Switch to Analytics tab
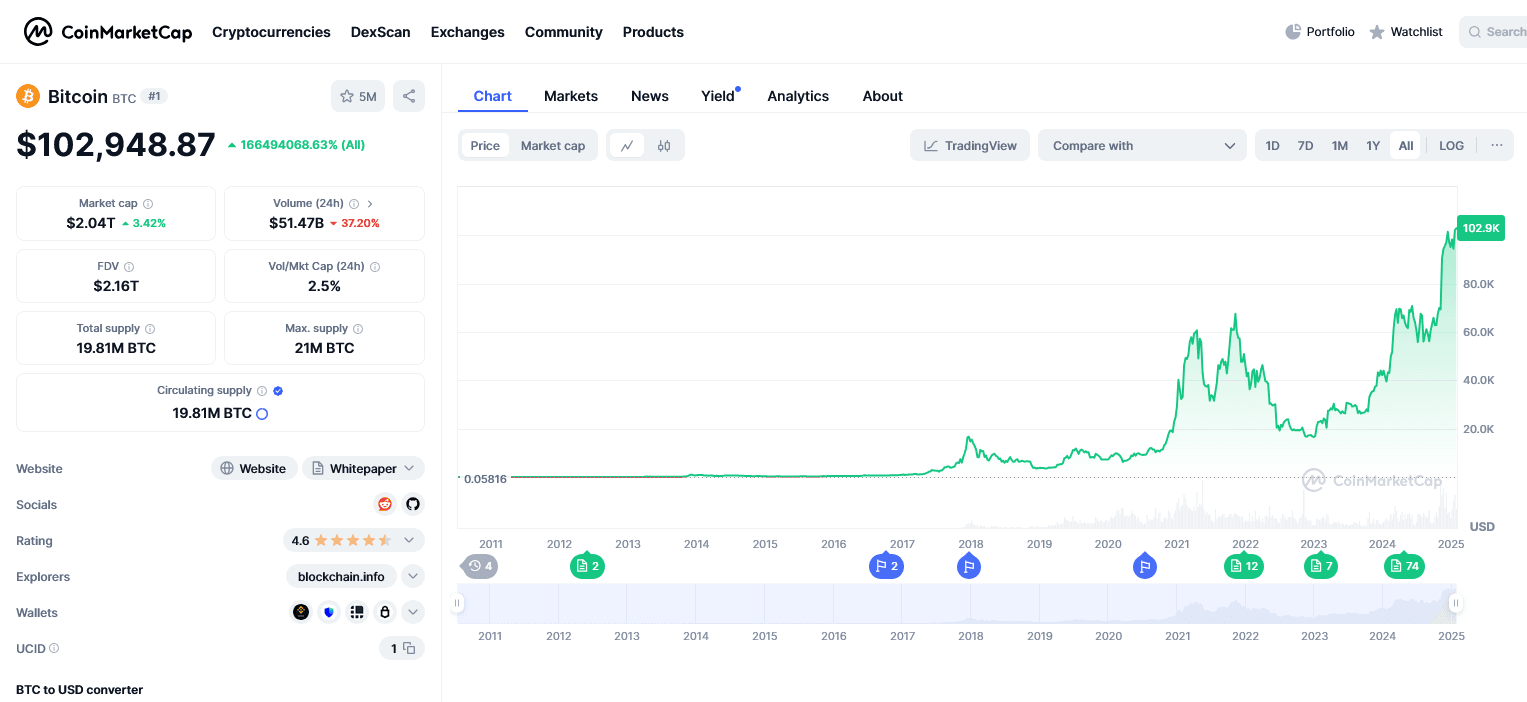This screenshot has height=702, width=1527. point(798,96)
